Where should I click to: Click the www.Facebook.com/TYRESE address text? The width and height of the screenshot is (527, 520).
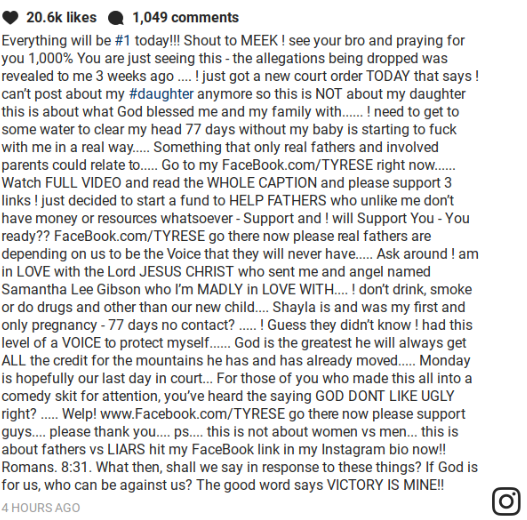[193, 414]
